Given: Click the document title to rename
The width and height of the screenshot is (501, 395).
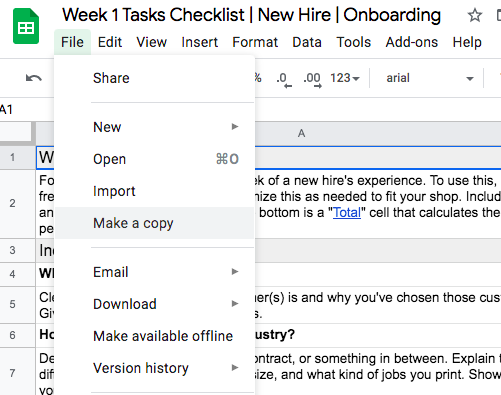Looking at the screenshot, I should (252, 15).
